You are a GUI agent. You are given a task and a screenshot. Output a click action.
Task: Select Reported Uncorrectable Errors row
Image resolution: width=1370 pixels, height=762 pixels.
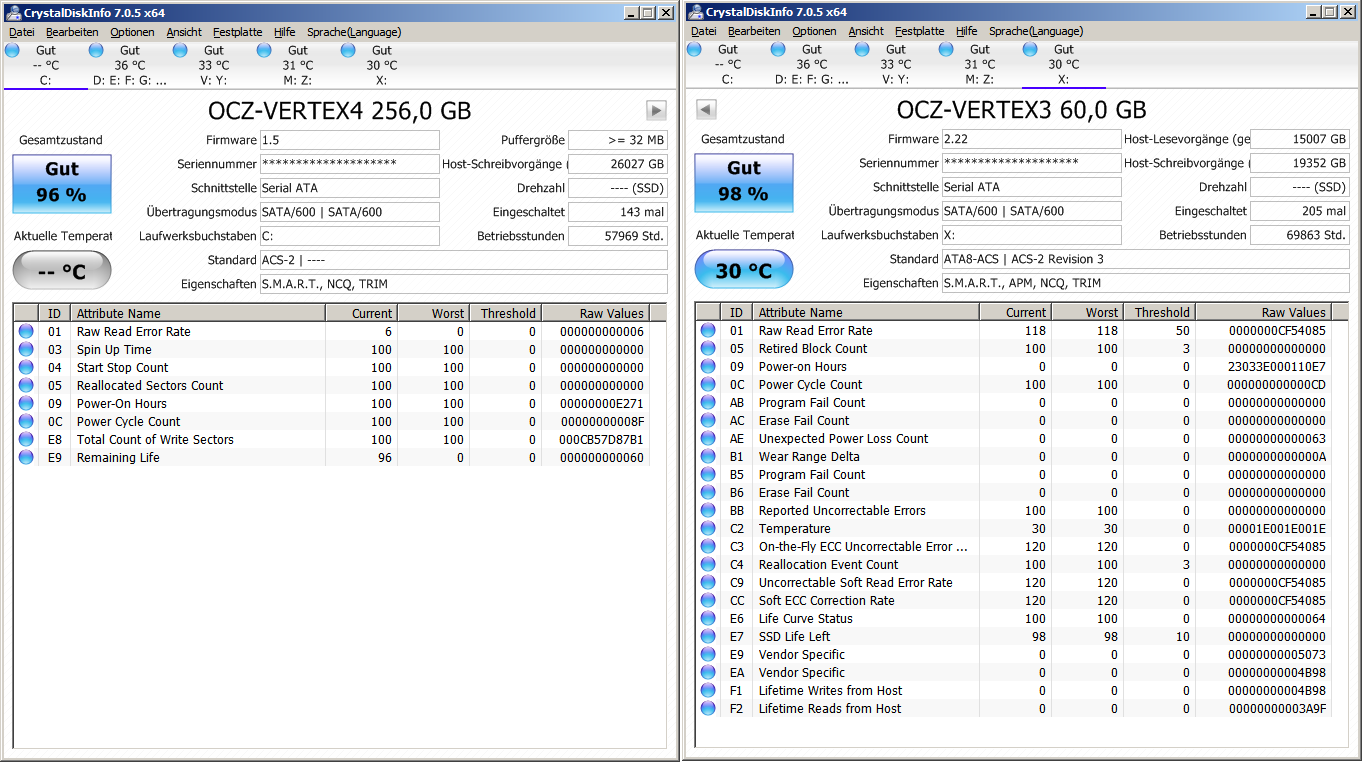[1014, 510]
